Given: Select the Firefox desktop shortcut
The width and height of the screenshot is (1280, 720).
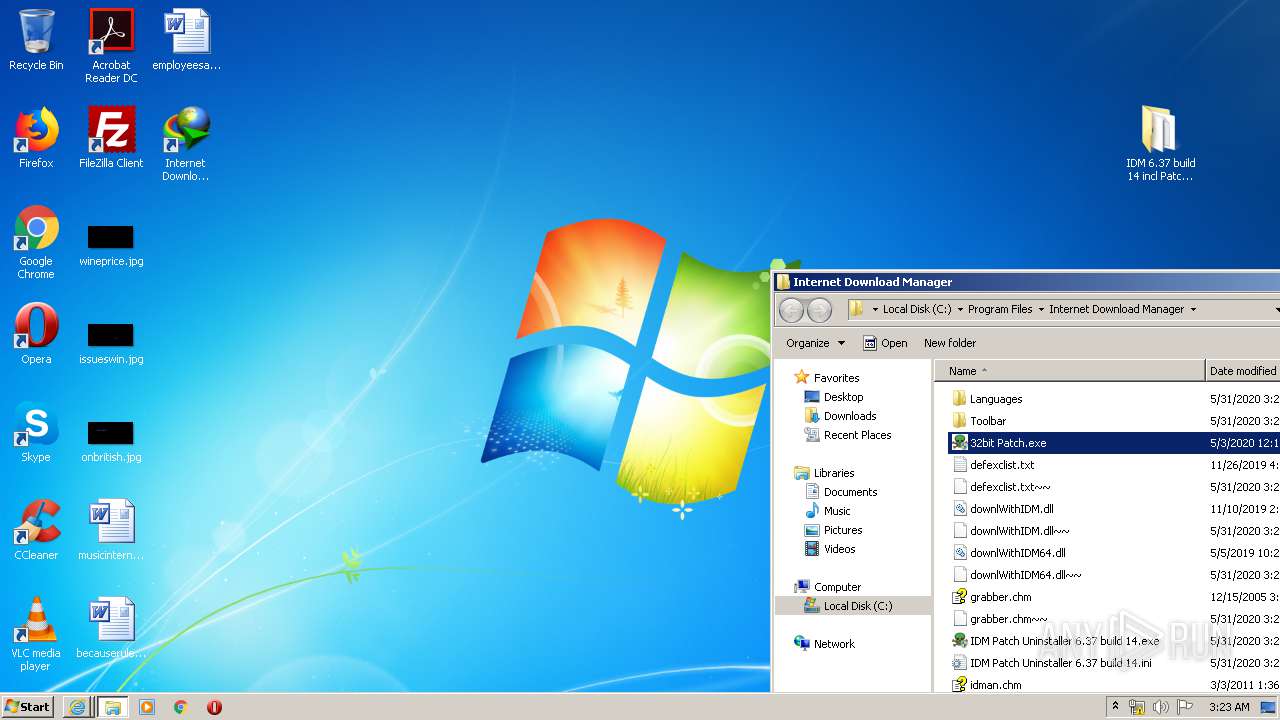Looking at the screenshot, I should pos(36,138).
